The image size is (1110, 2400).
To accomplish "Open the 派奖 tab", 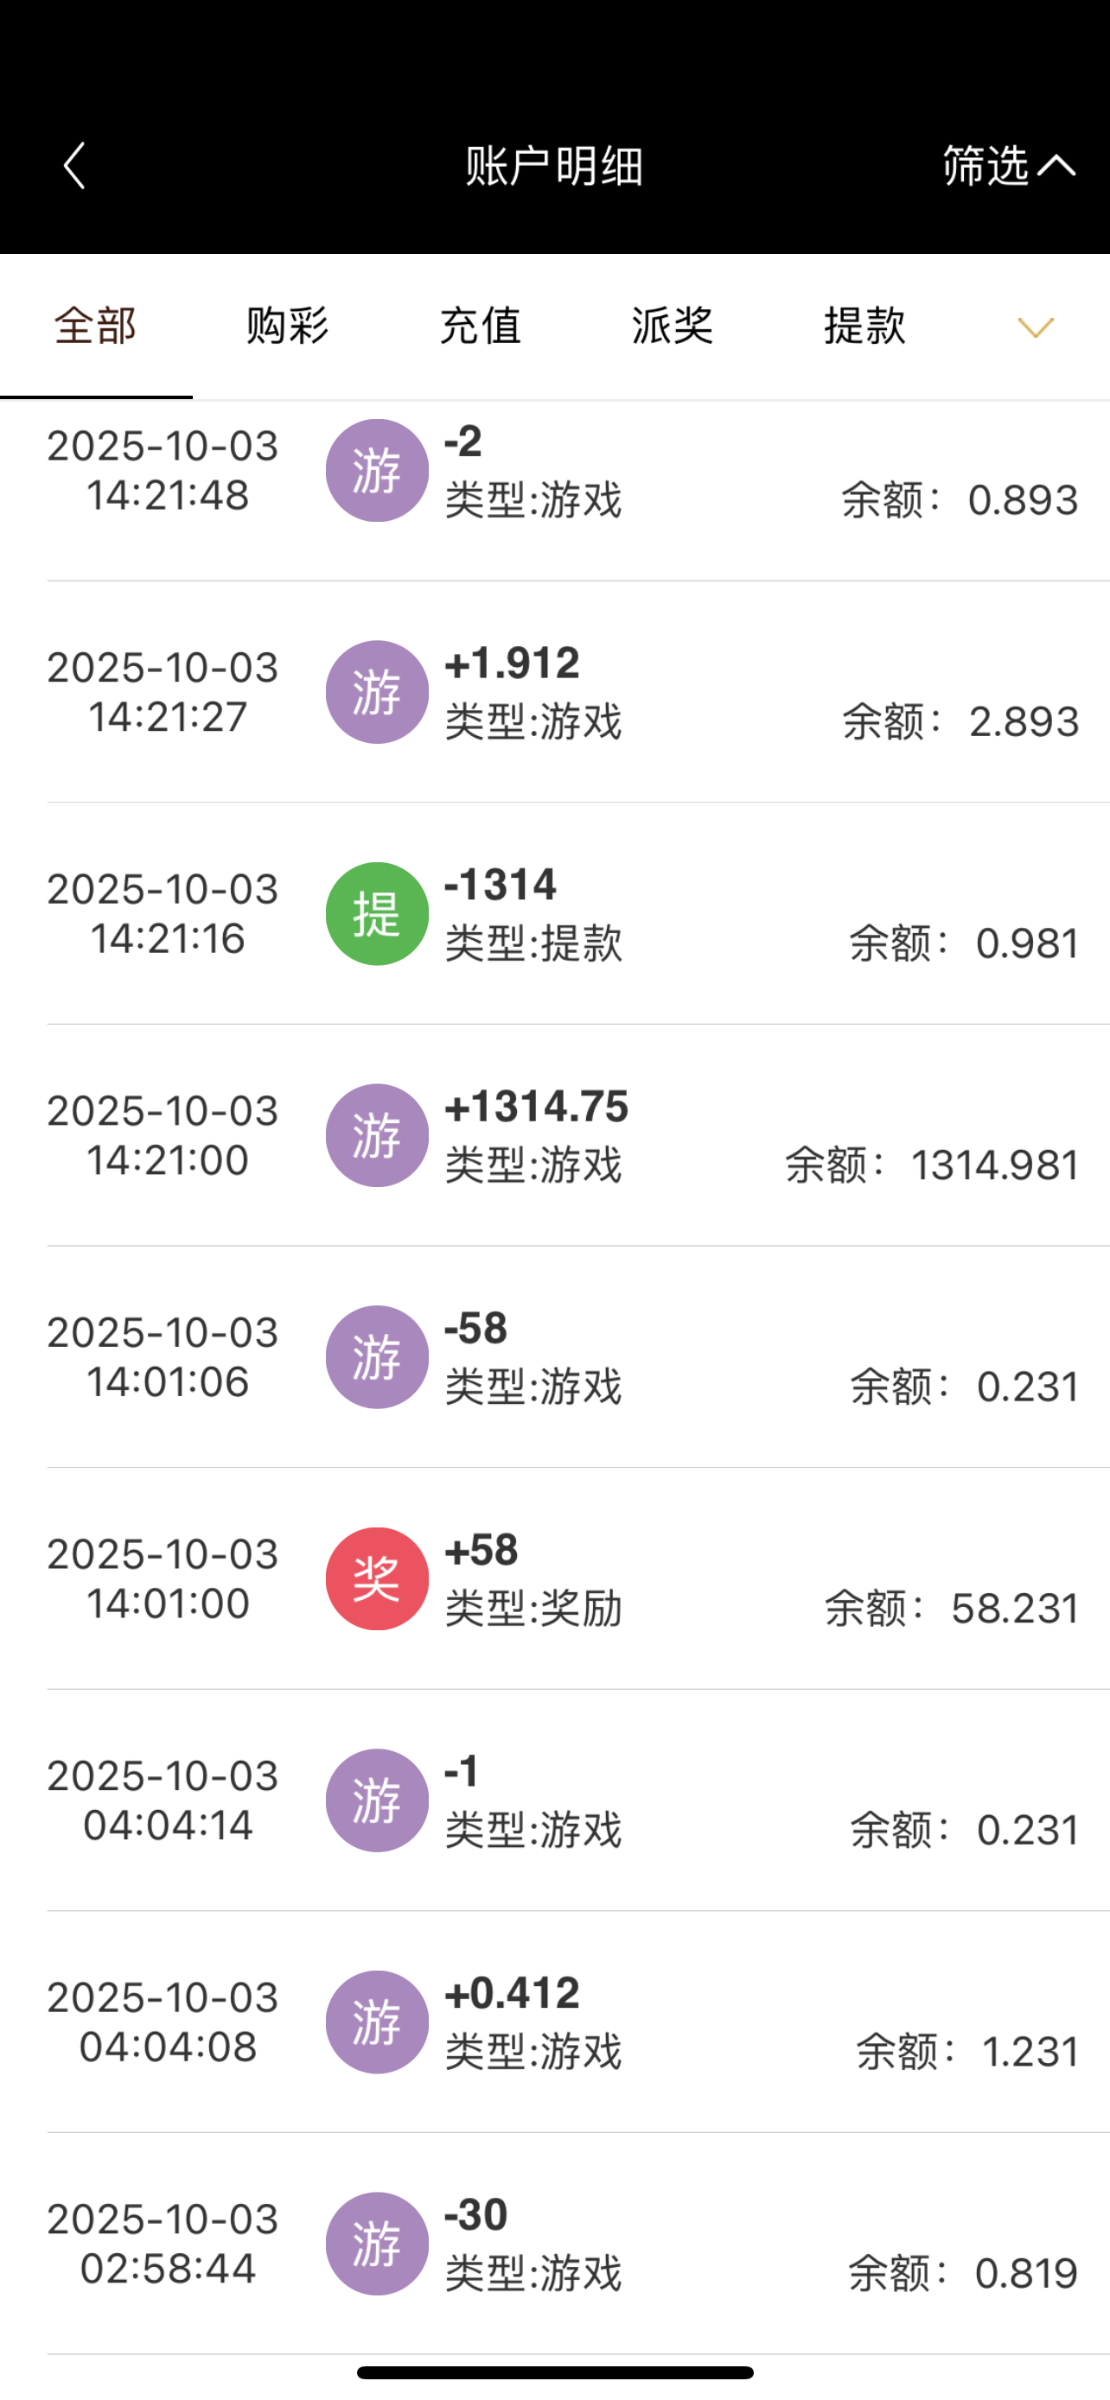I will click(672, 326).
